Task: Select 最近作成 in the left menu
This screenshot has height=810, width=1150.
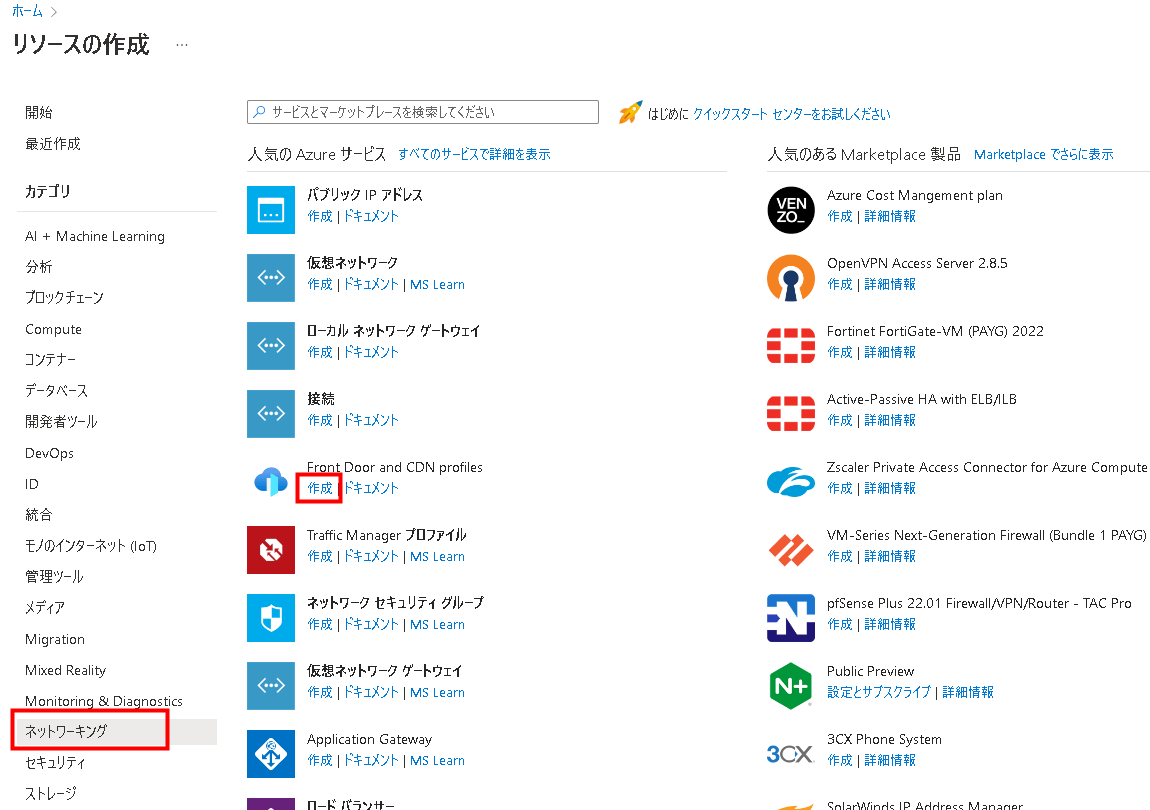Action: tap(53, 144)
